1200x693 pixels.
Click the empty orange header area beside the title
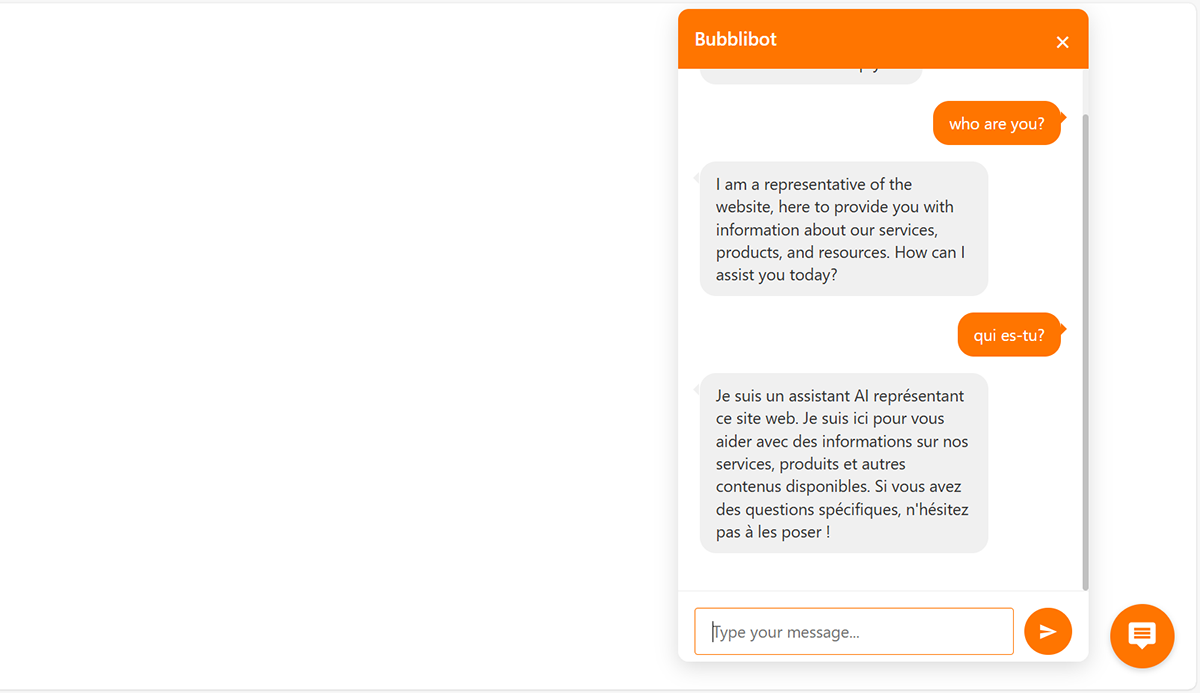910,39
